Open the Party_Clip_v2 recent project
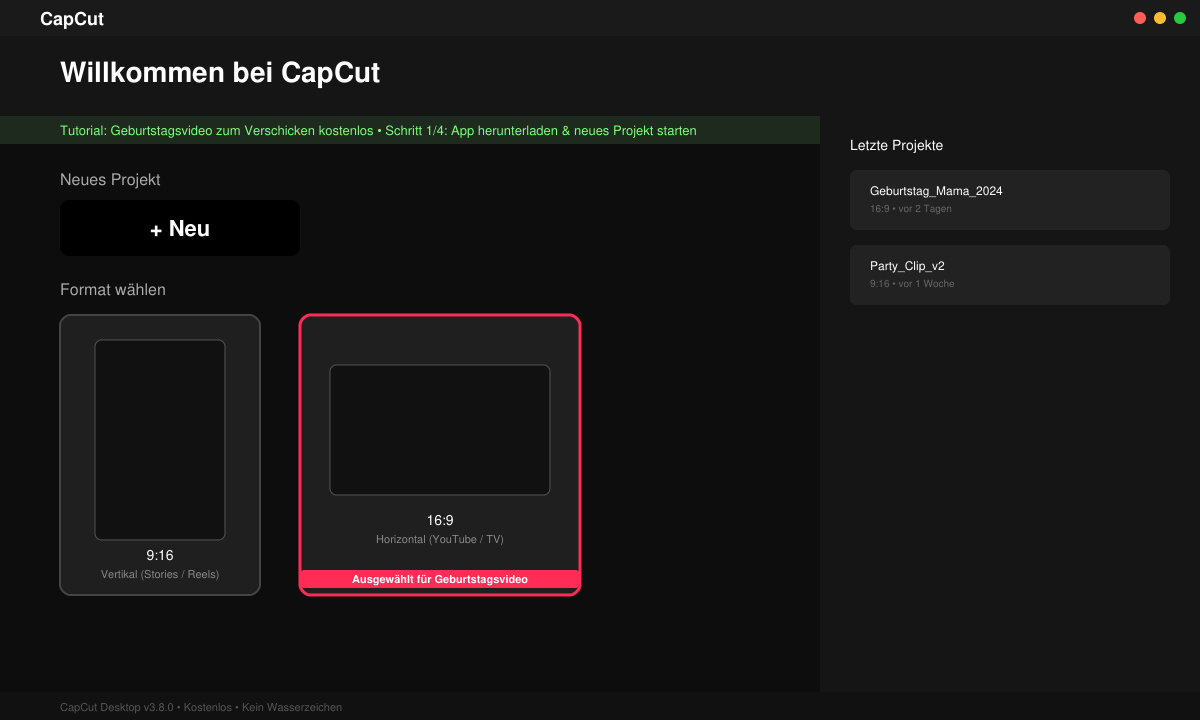 click(1010, 275)
